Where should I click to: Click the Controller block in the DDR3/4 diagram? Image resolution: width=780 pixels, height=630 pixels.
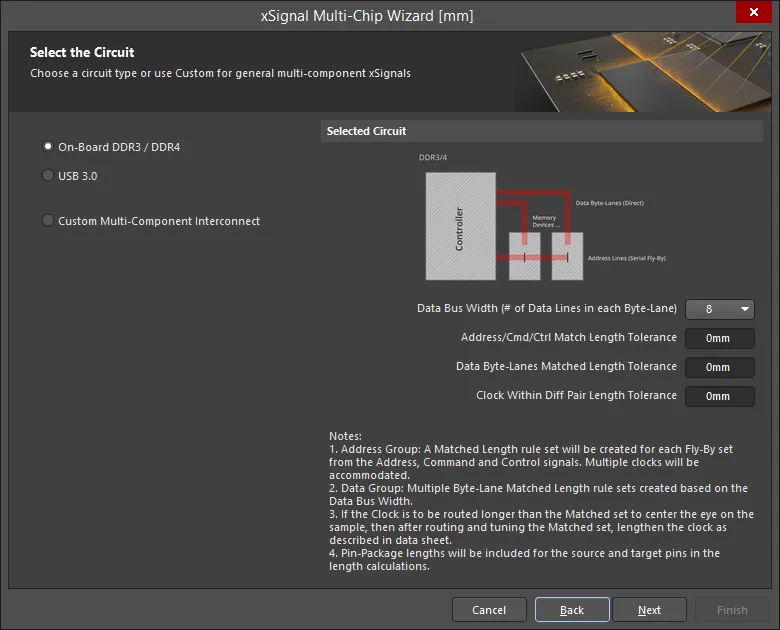tap(461, 226)
